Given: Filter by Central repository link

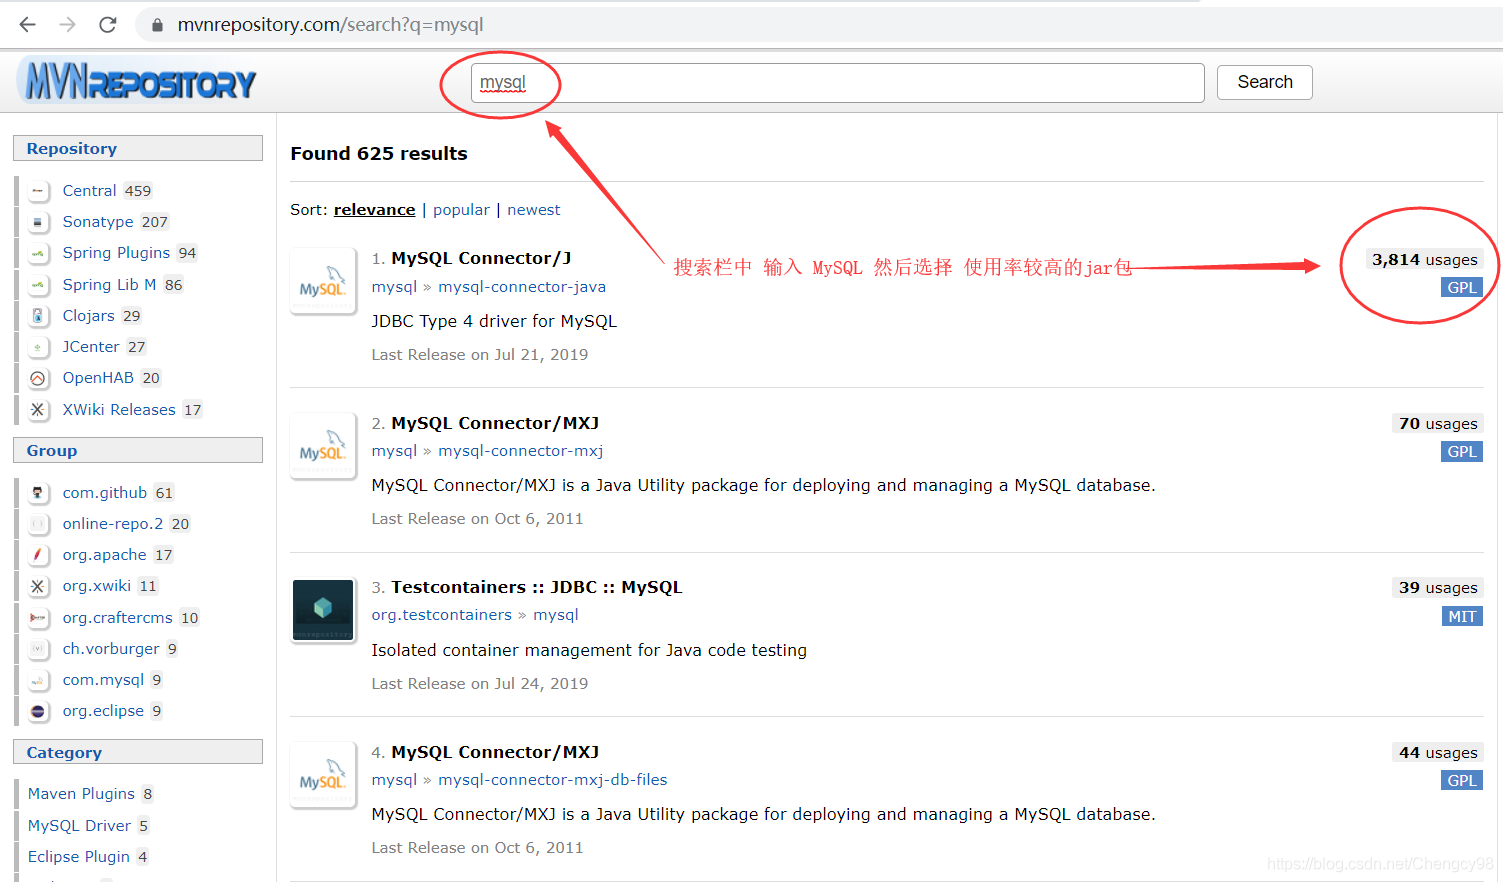Looking at the screenshot, I should tap(89, 191).
